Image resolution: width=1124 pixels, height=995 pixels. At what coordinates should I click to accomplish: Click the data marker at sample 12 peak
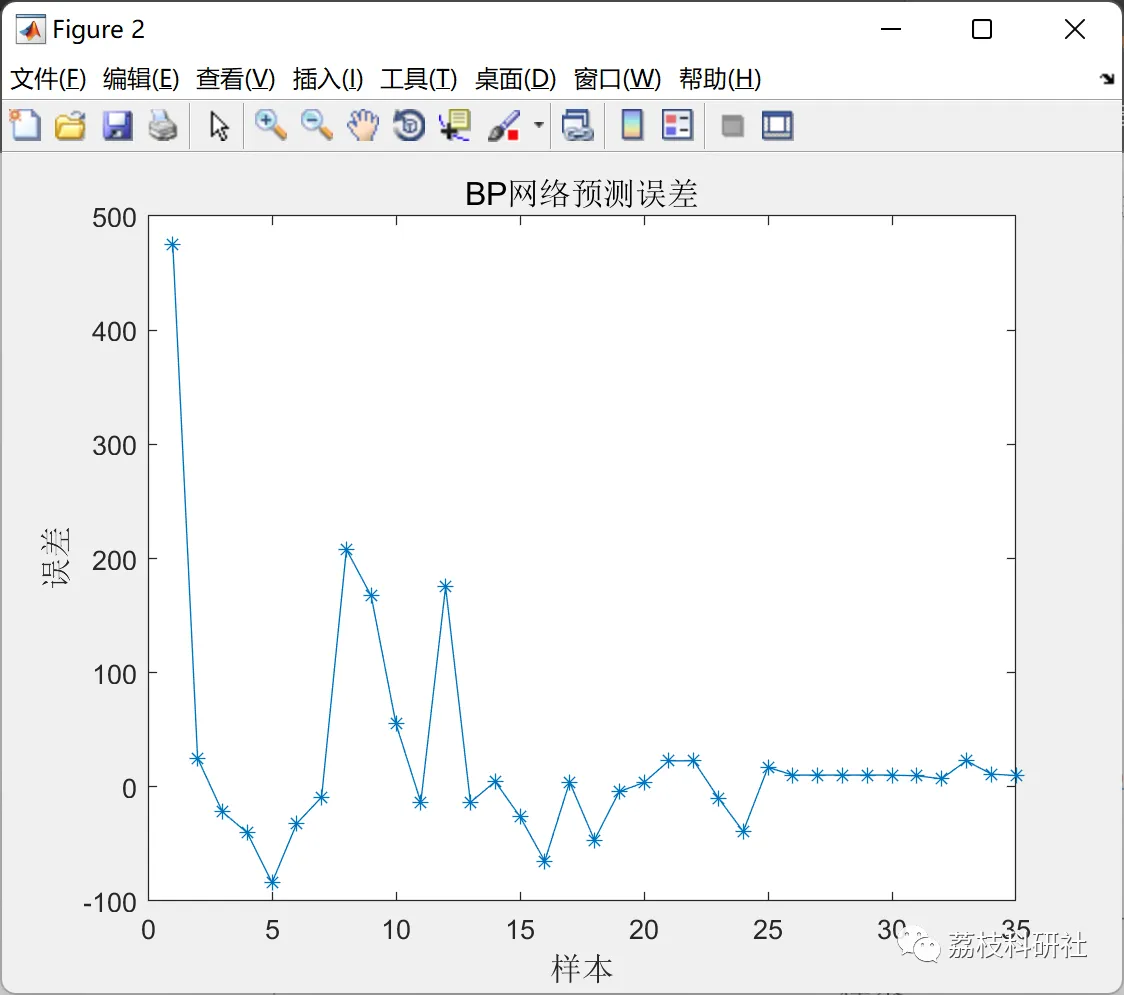click(x=445, y=586)
